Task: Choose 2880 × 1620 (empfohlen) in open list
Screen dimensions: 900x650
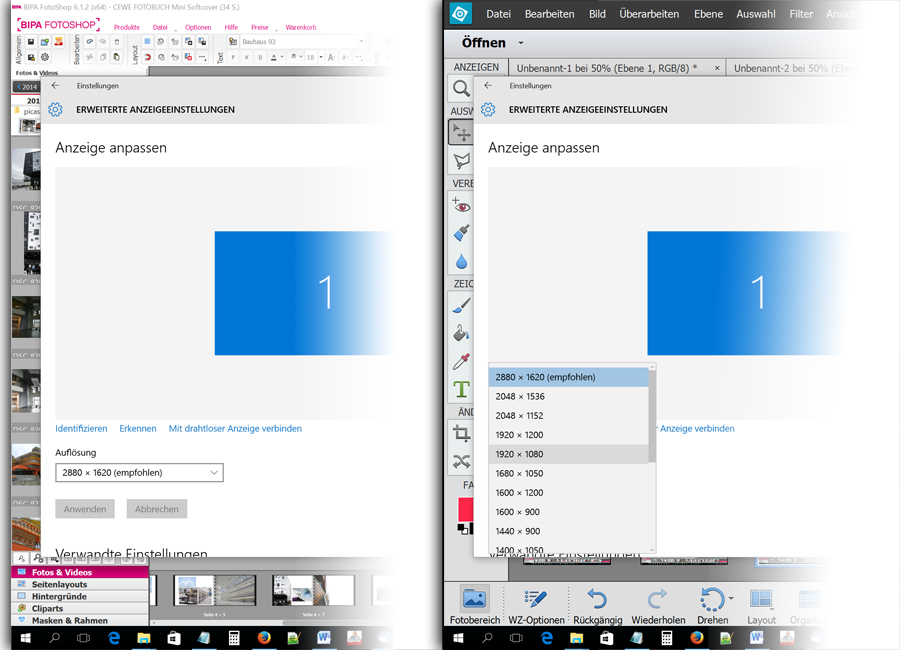Action: point(568,377)
